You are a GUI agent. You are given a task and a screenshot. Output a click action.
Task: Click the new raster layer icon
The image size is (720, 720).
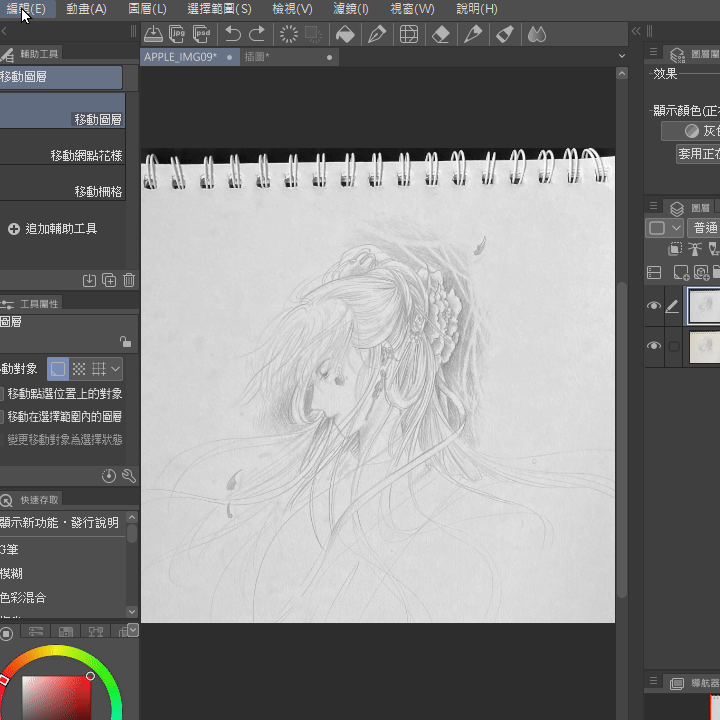pyautogui.click(x=681, y=272)
